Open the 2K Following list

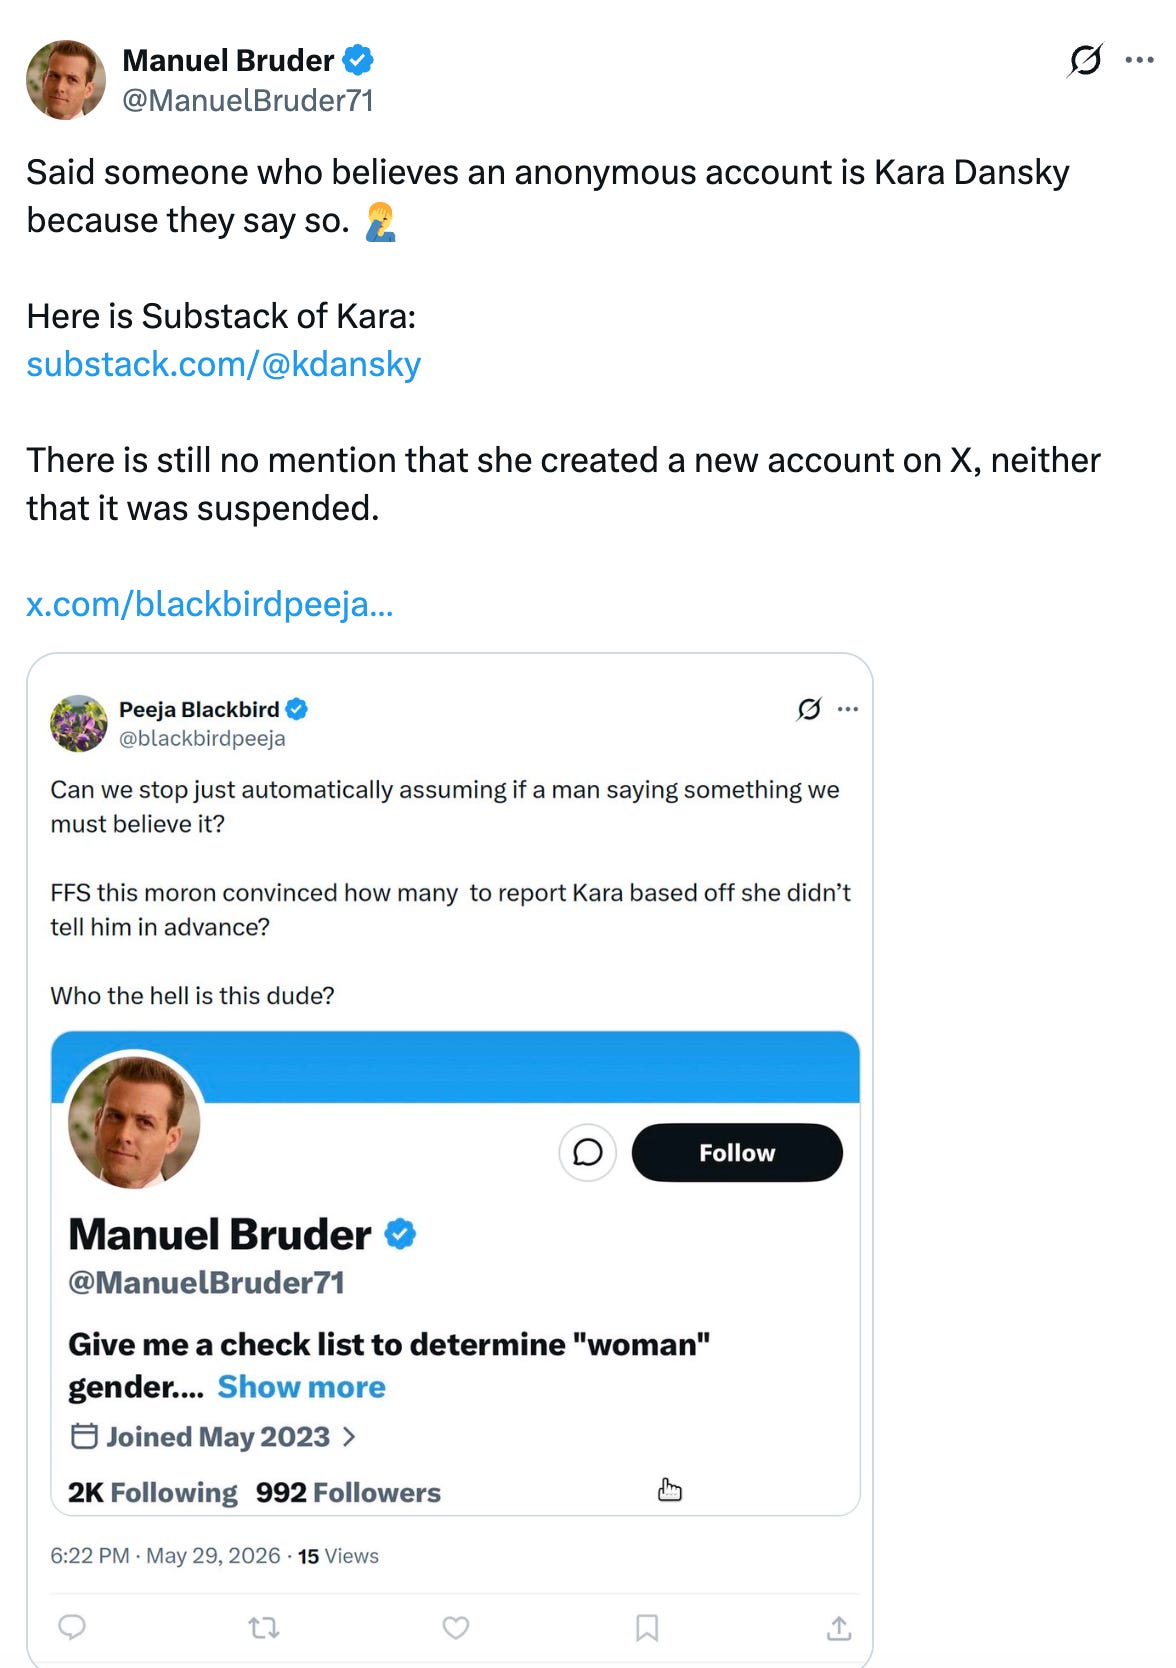tap(152, 1492)
